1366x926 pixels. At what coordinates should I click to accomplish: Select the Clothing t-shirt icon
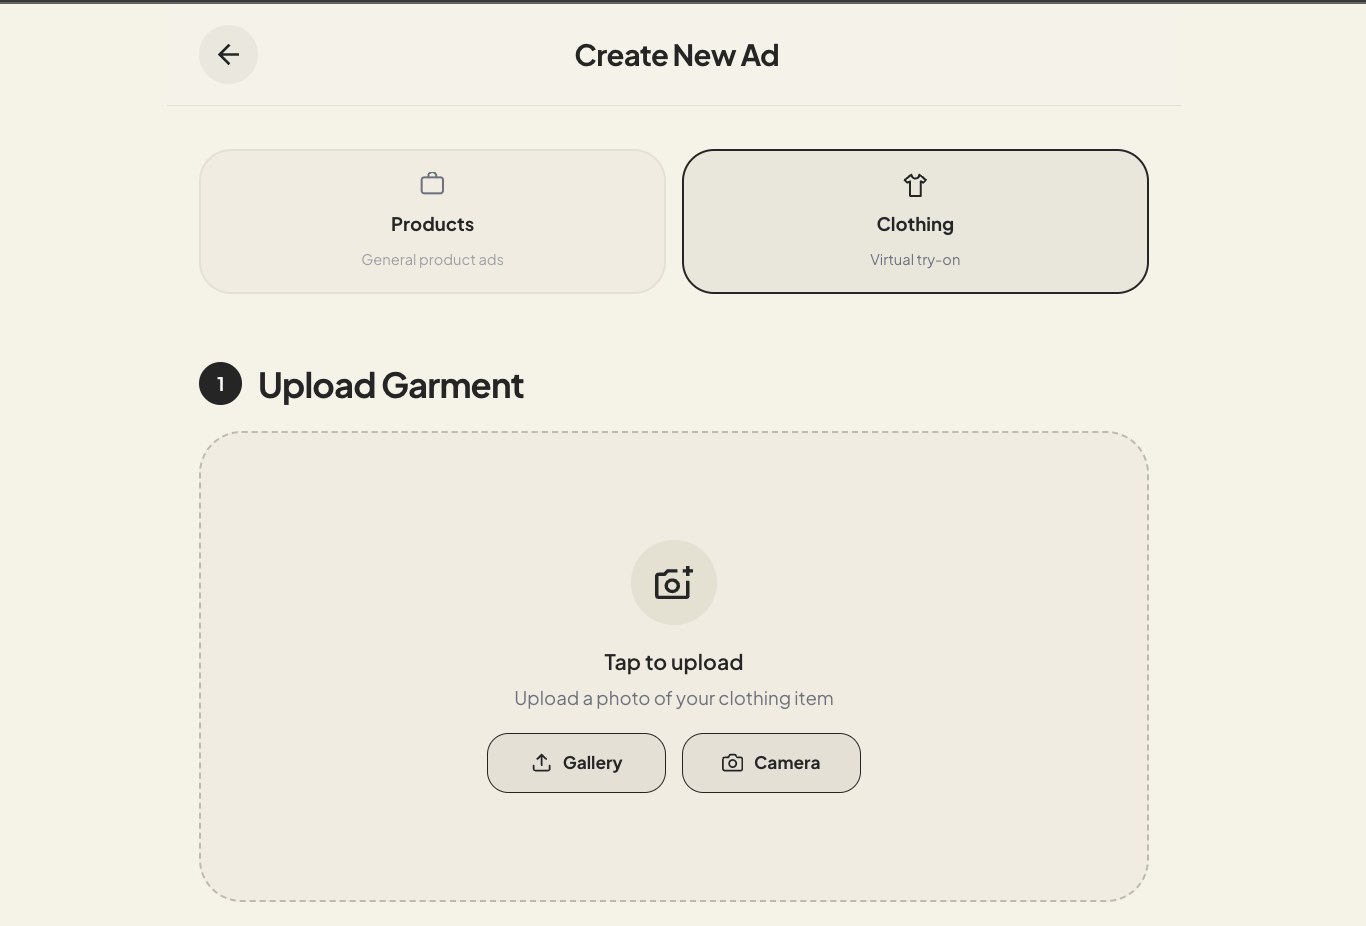915,185
